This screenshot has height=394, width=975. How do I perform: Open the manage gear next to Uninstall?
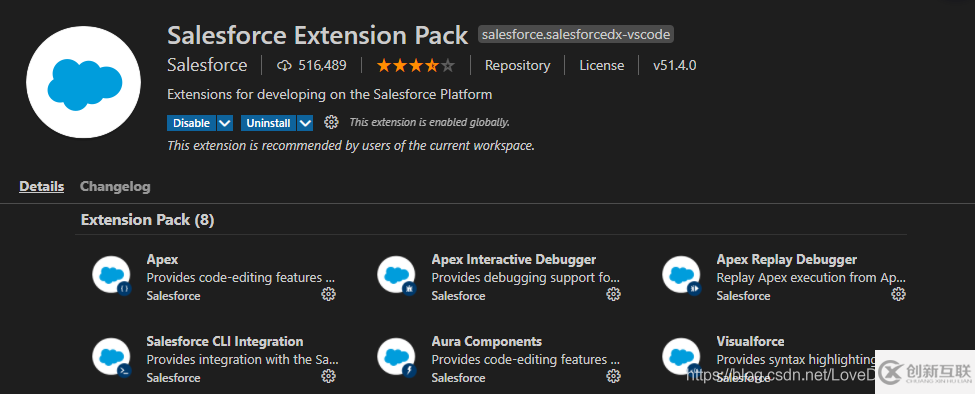pyautogui.click(x=331, y=122)
